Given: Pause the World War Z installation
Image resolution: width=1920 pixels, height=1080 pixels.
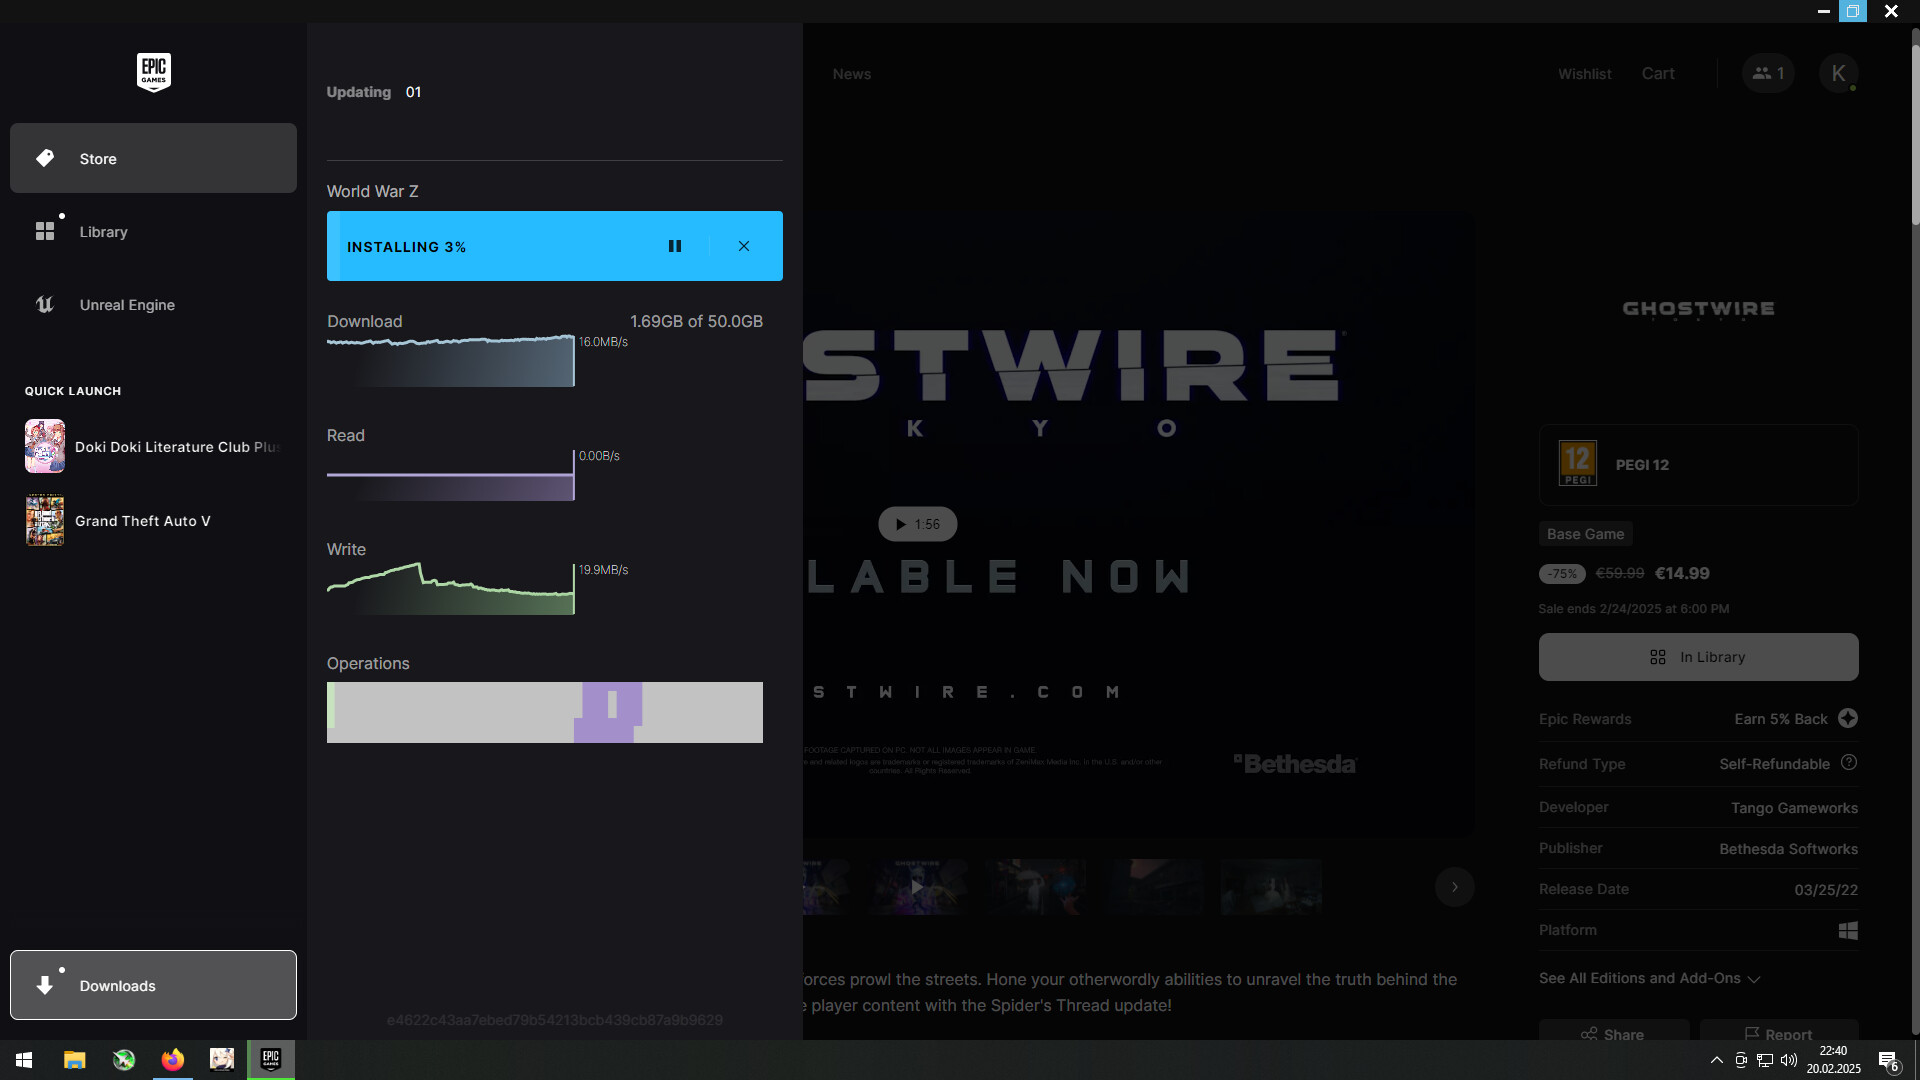Looking at the screenshot, I should [675, 246].
